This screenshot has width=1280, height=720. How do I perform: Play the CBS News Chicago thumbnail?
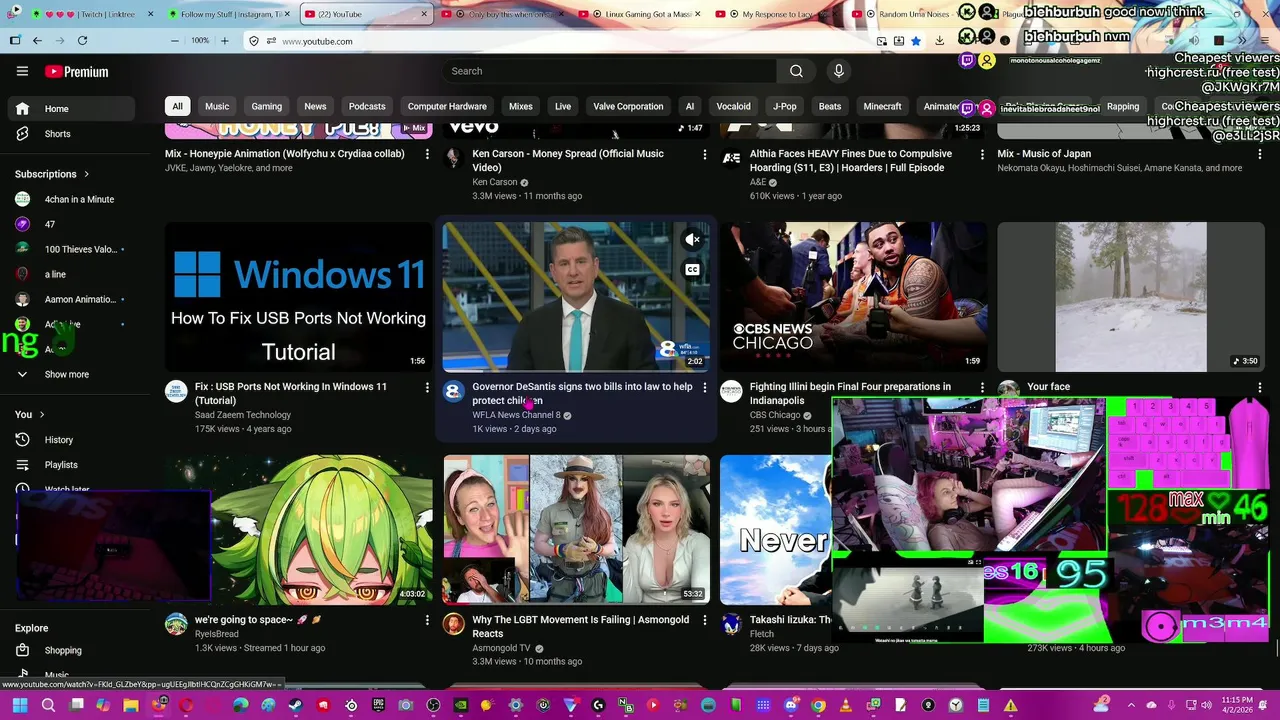[854, 297]
